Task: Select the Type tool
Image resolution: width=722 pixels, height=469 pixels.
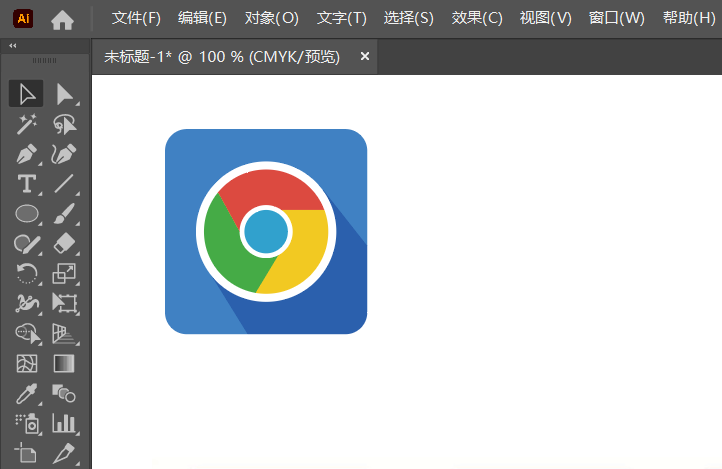Action: click(x=26, y=184)
